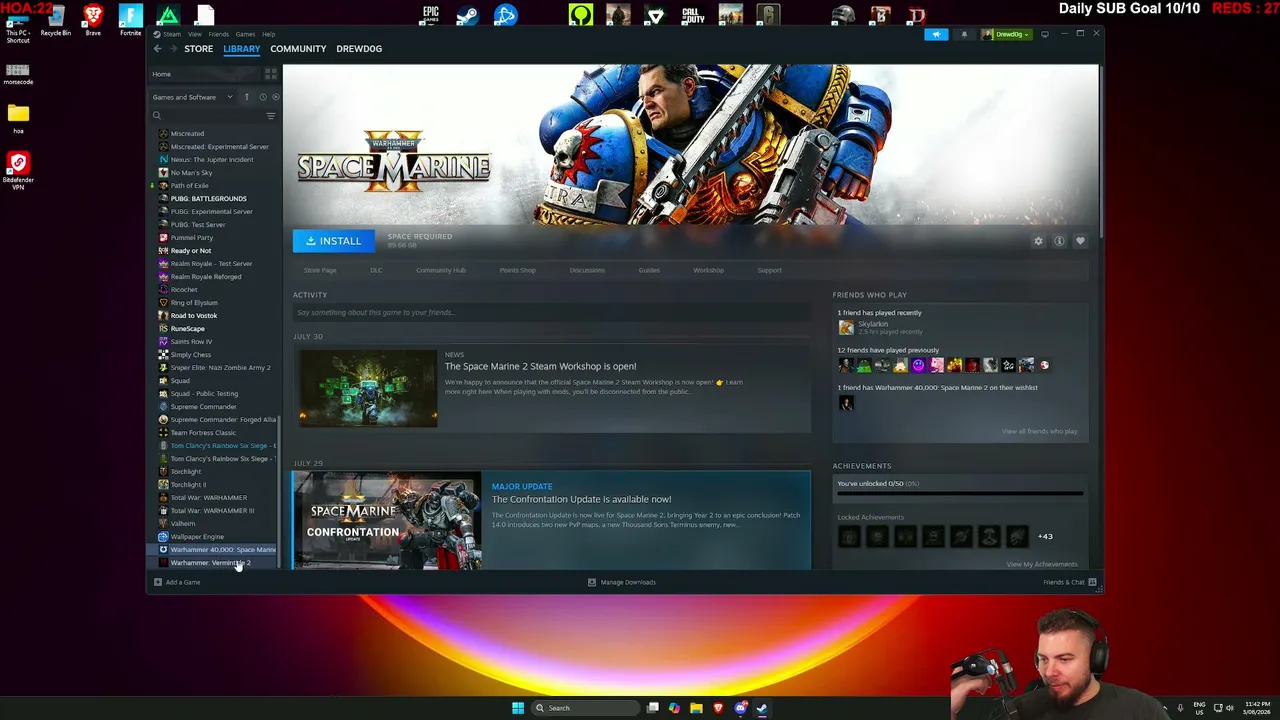Filter by ready to play icon

click(275, 97)
